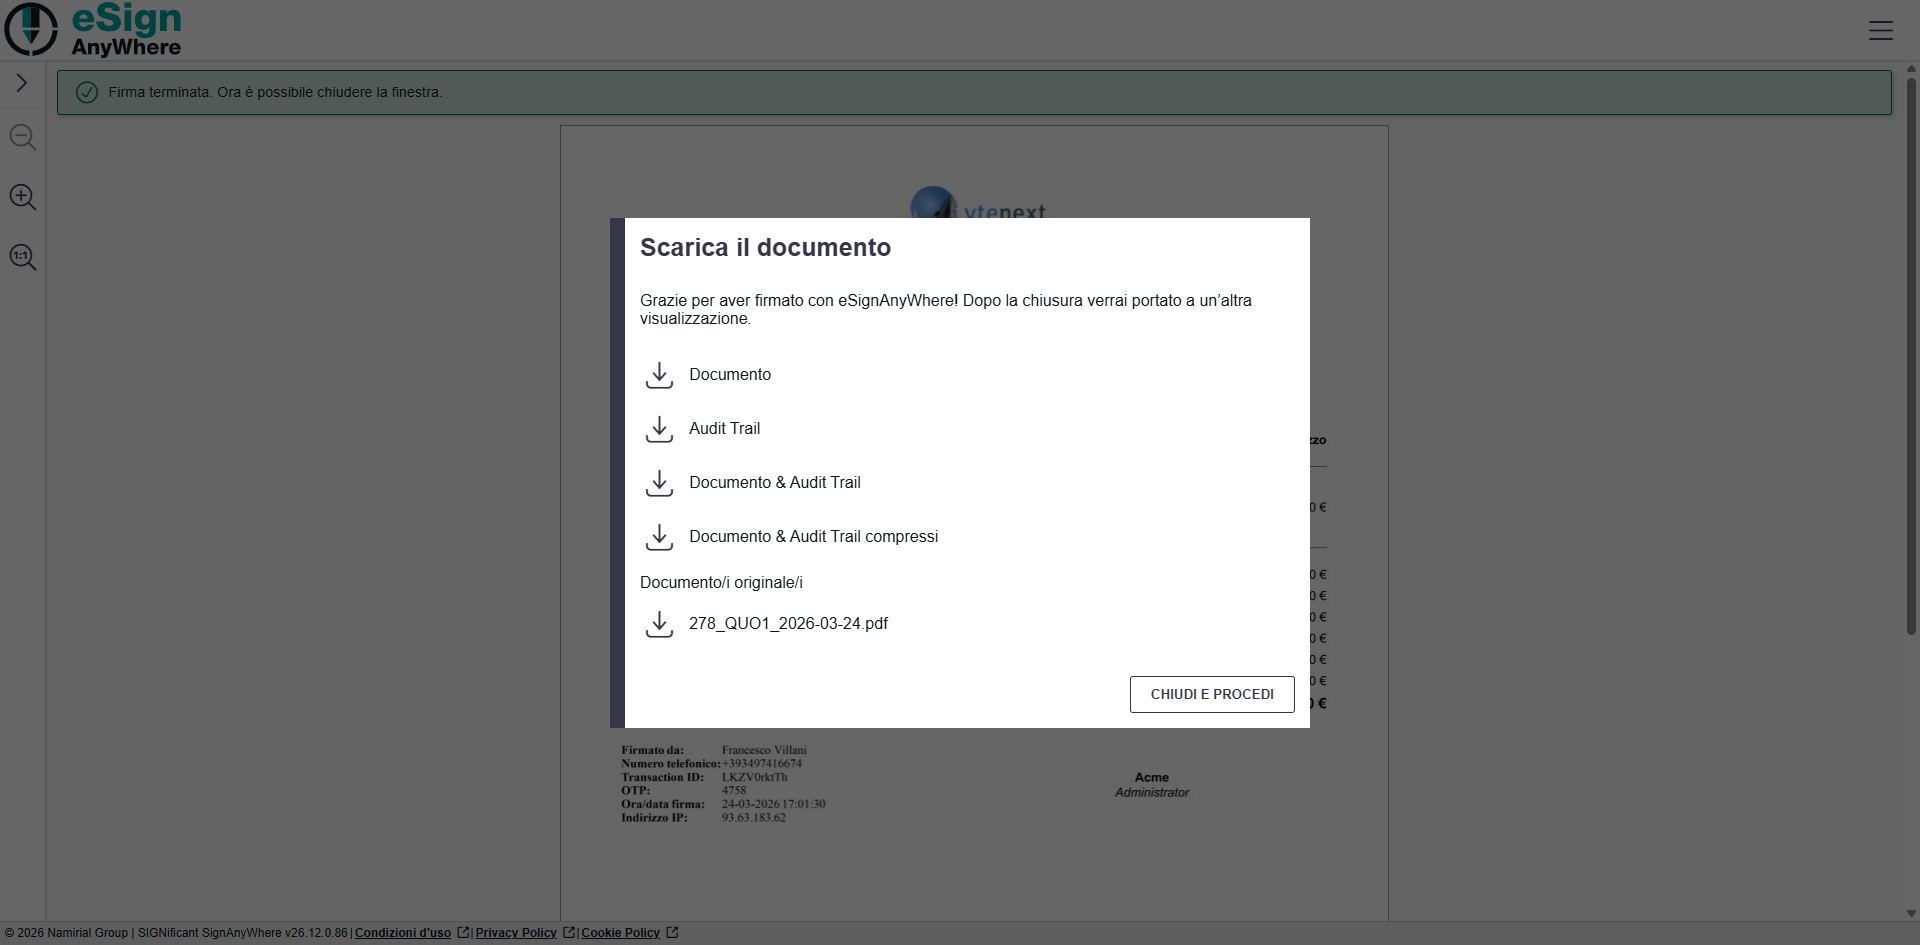Download icon for Documento & Audit Trail compressi
Viewport: 1920px width, 945px height.
coord(659,537)
